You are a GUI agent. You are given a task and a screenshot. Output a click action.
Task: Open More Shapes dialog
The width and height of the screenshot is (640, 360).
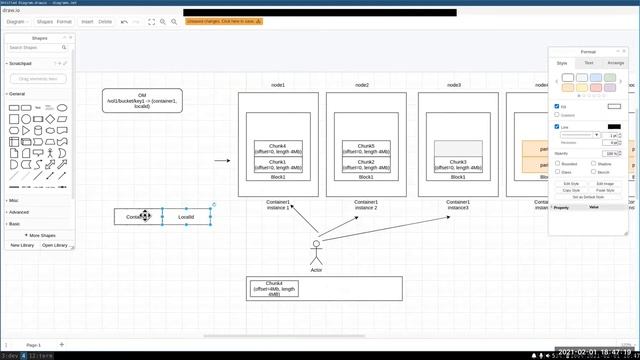tap(40, 236)
